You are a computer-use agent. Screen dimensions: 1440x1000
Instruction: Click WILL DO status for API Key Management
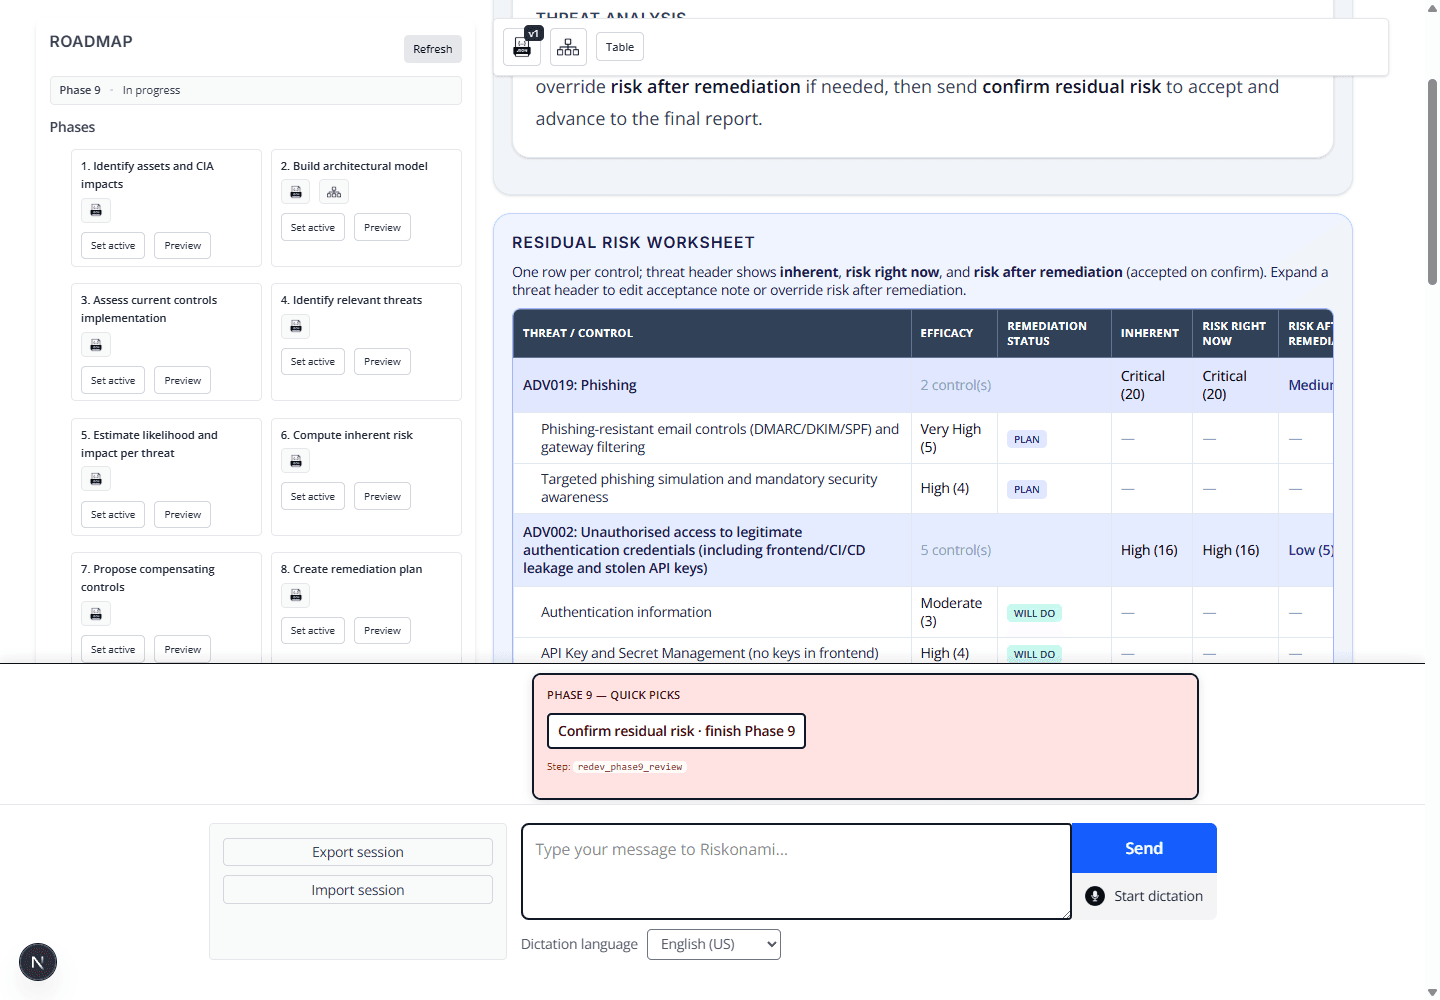(x=1034, y=654)
